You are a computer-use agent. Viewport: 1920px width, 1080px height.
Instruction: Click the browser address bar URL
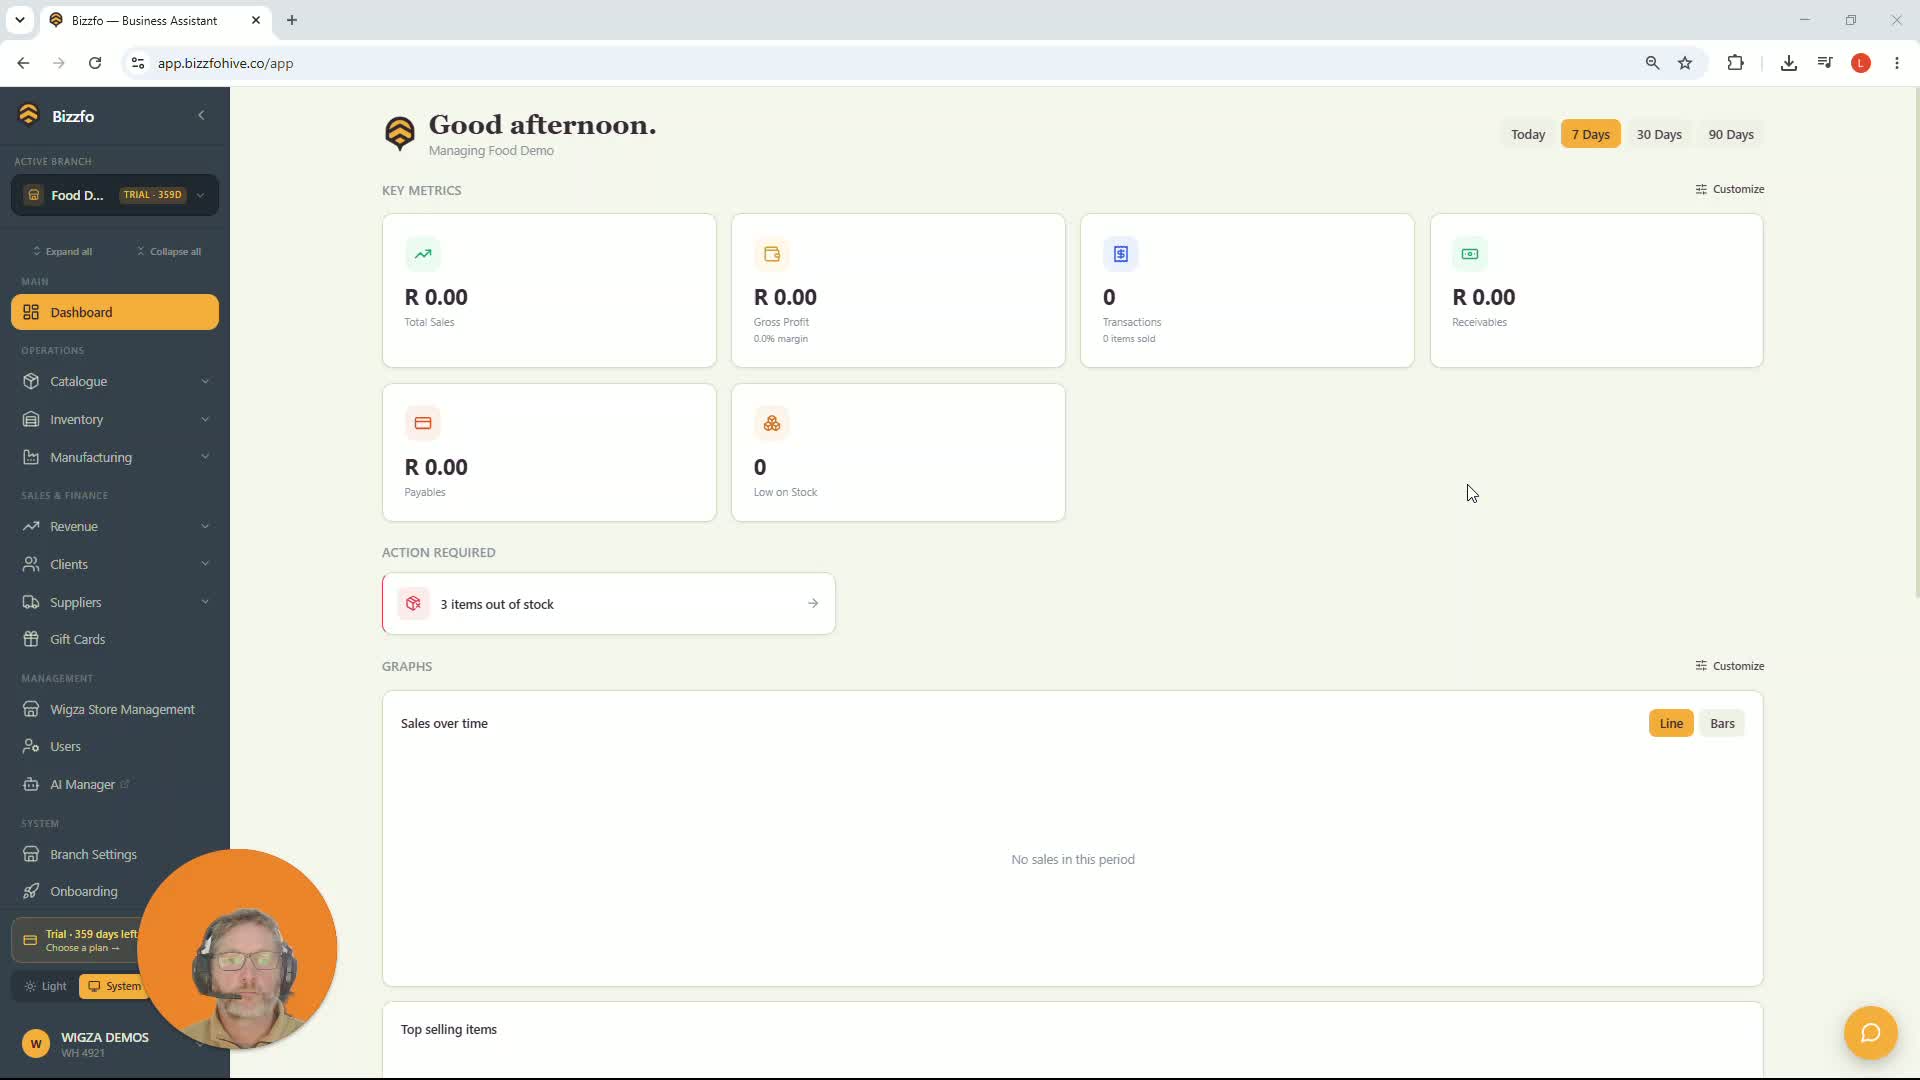pyautogui.click(x=225, y=63)
